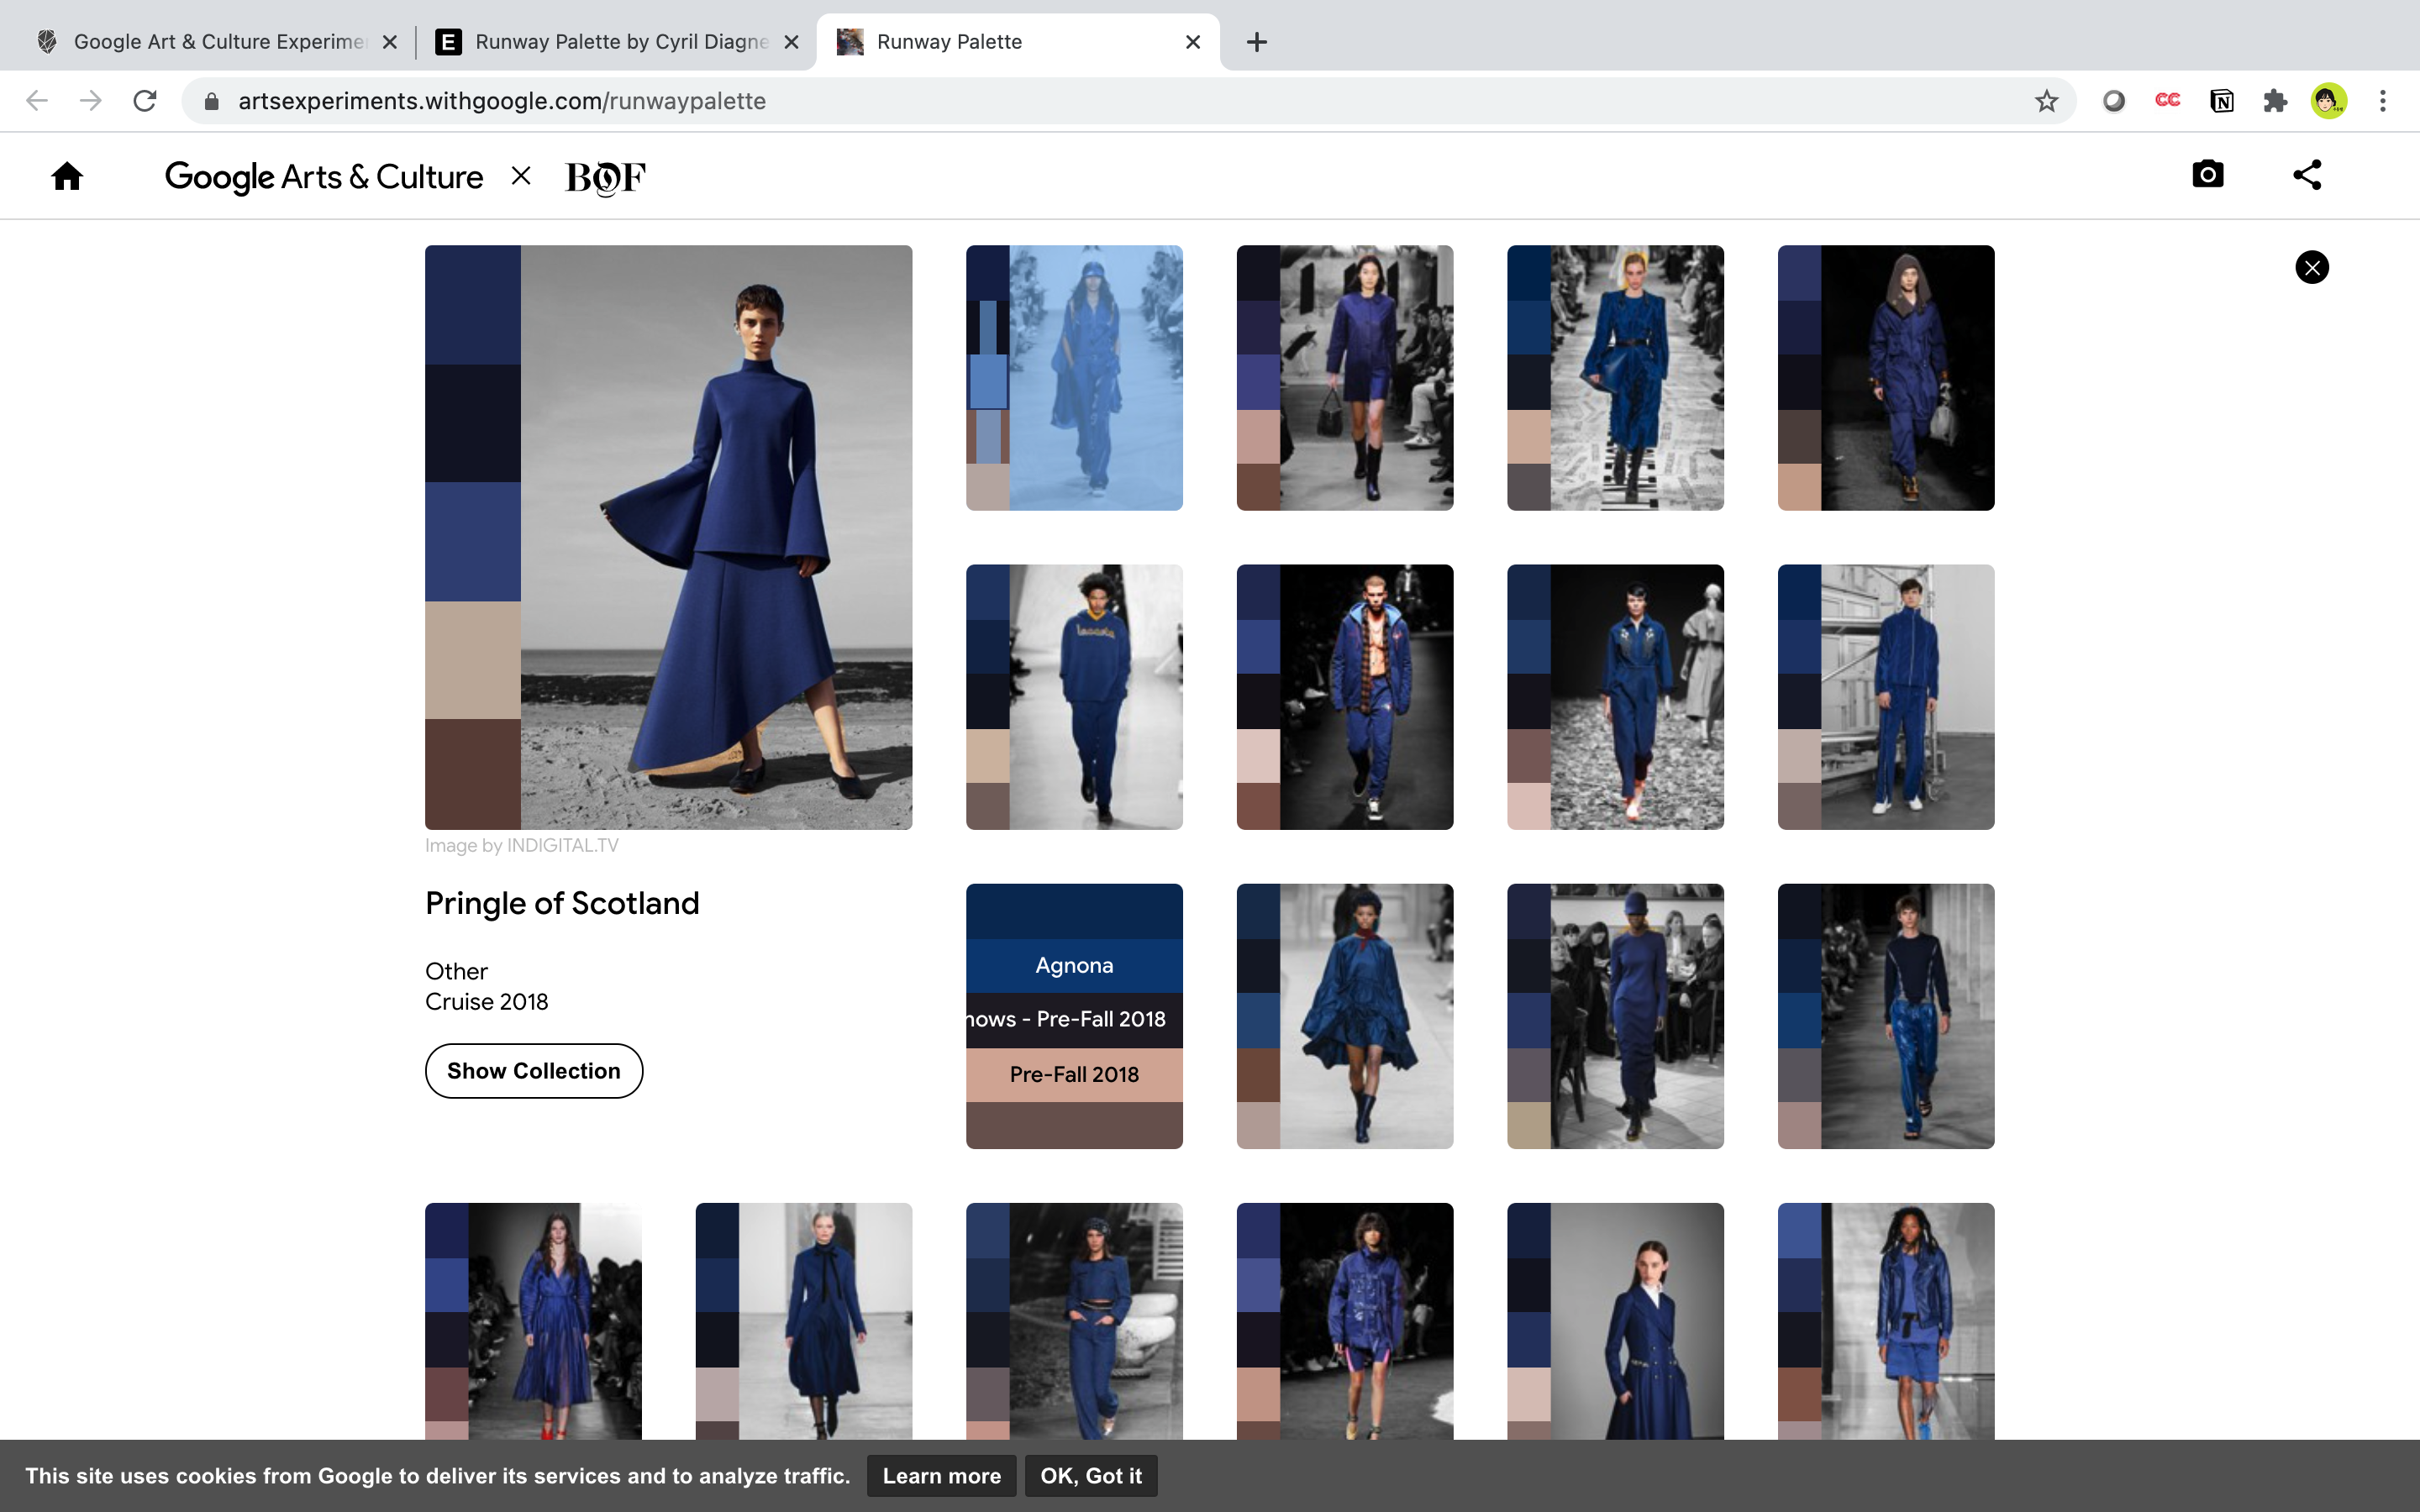Click the Chrome profile avatar

[x=2329, y=101]
